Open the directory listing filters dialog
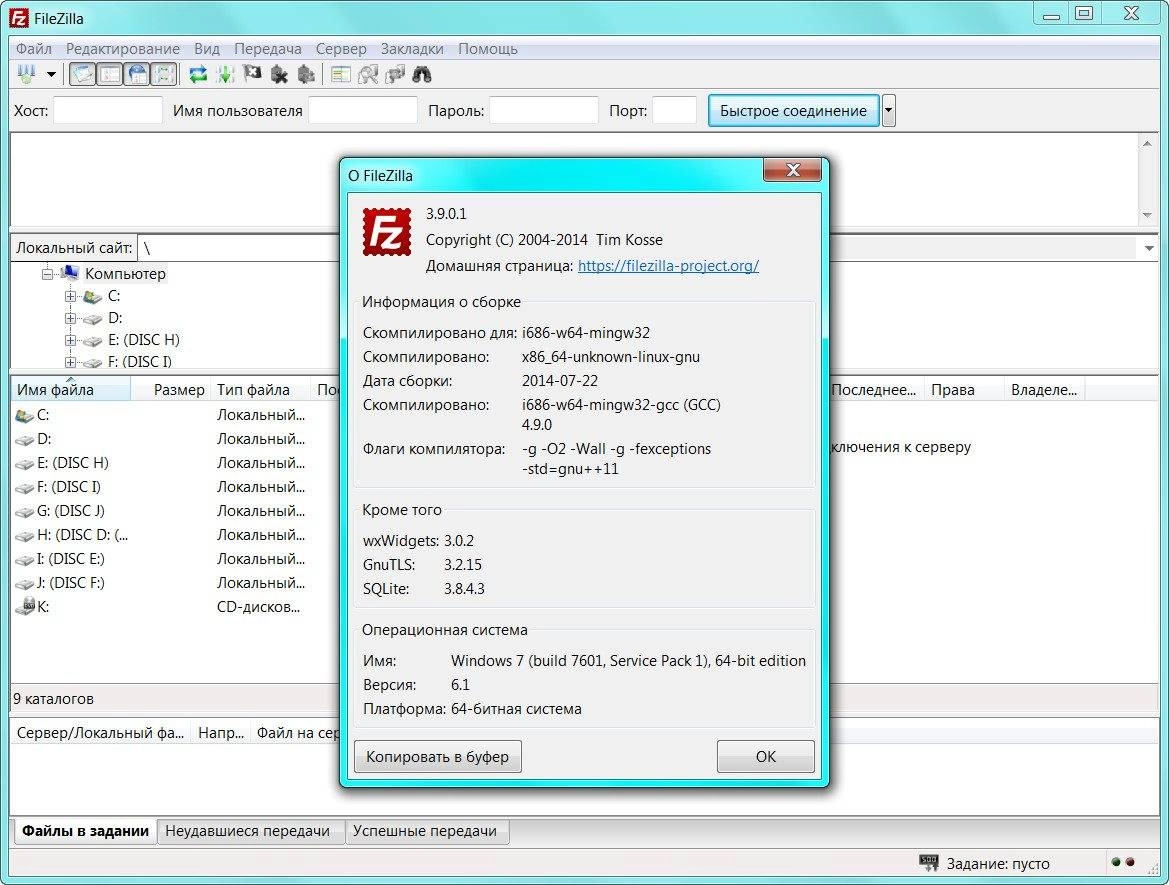The height and width of the screenshot is (885, 1169). 341,75
